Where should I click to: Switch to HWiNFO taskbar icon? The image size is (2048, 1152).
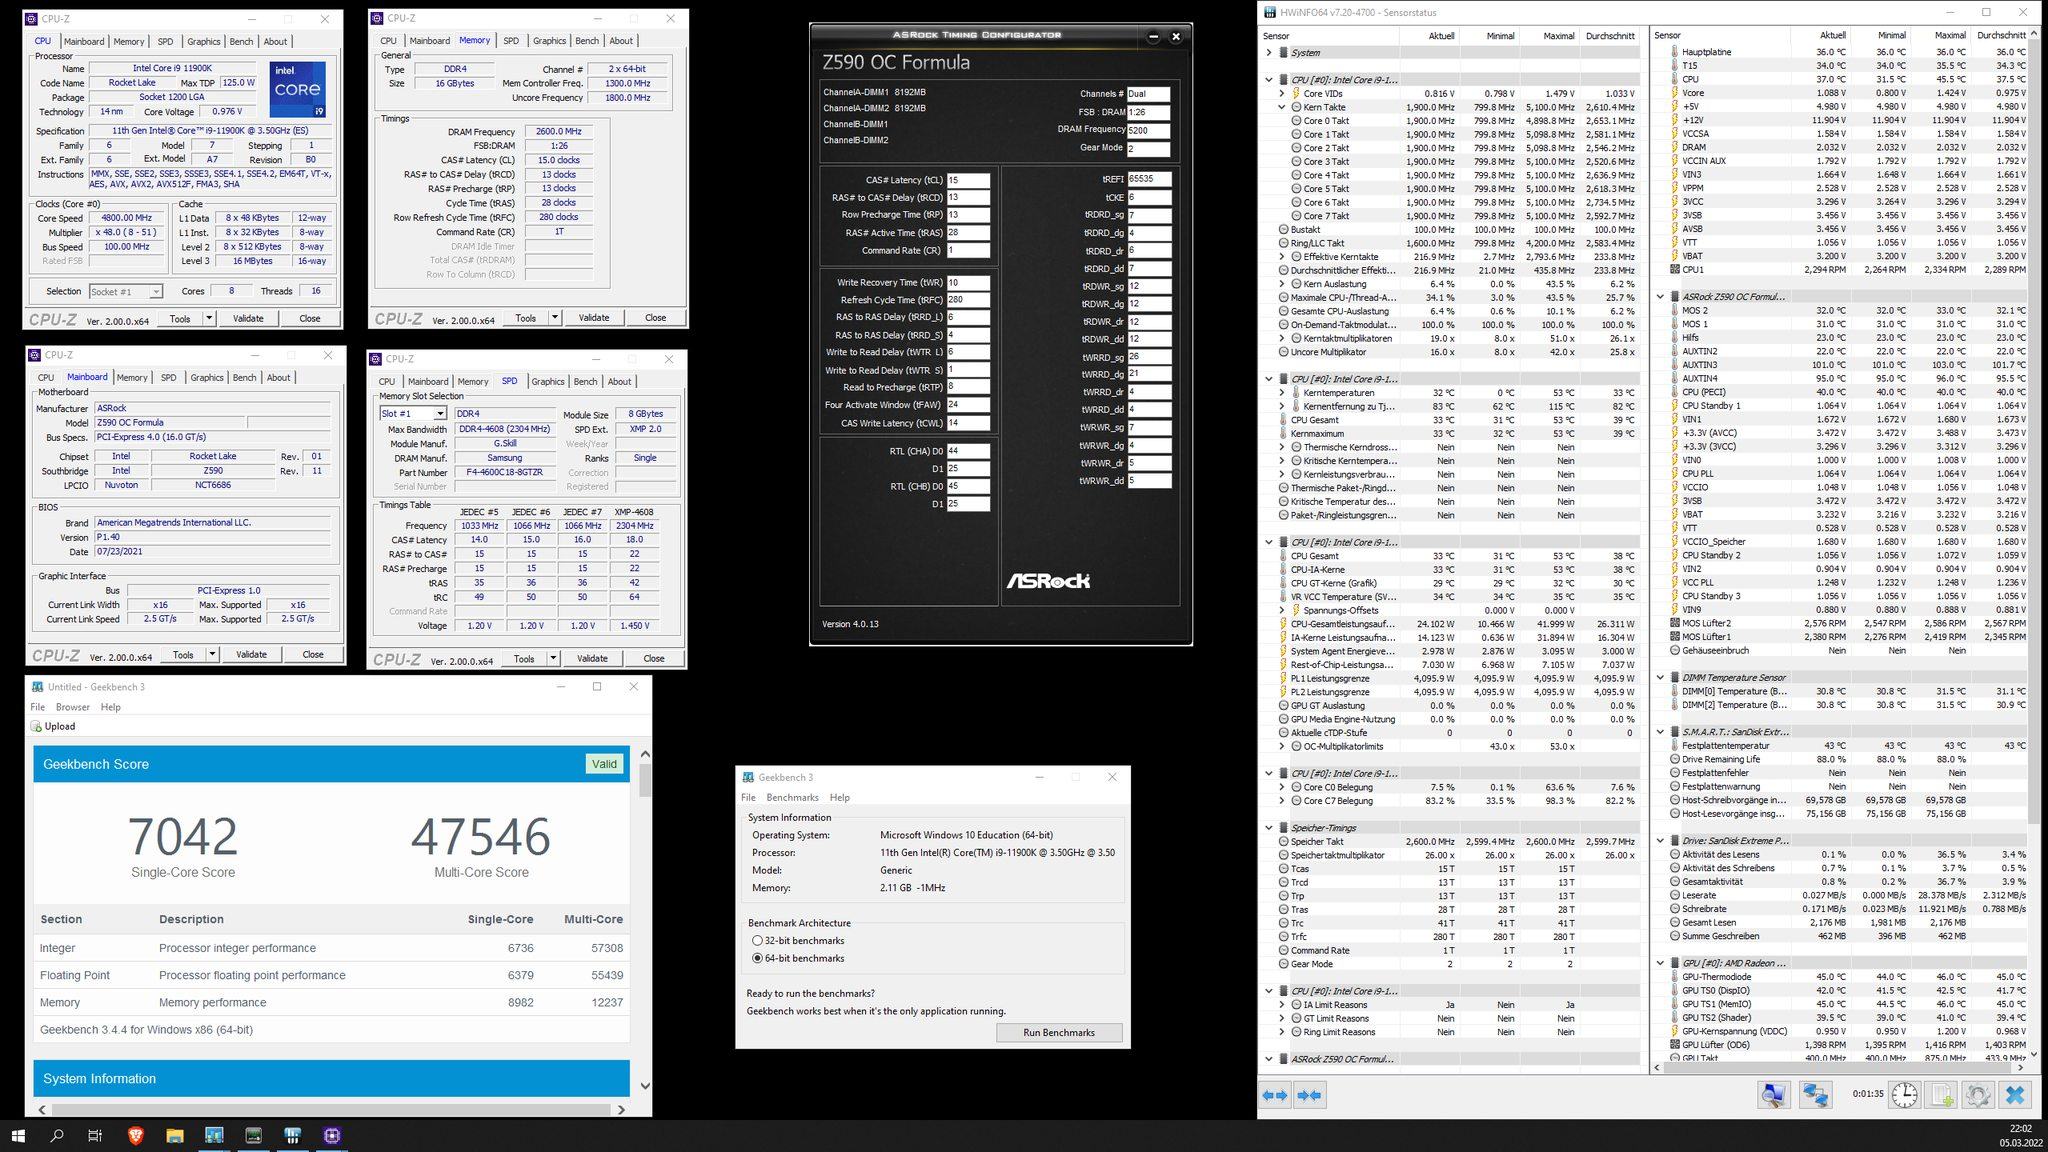click(292, 1135)
